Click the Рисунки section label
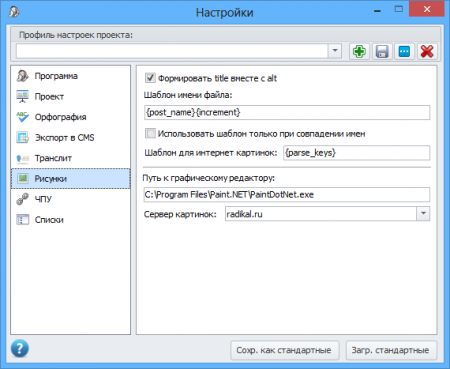450x369 pixels. click(51, 179)
